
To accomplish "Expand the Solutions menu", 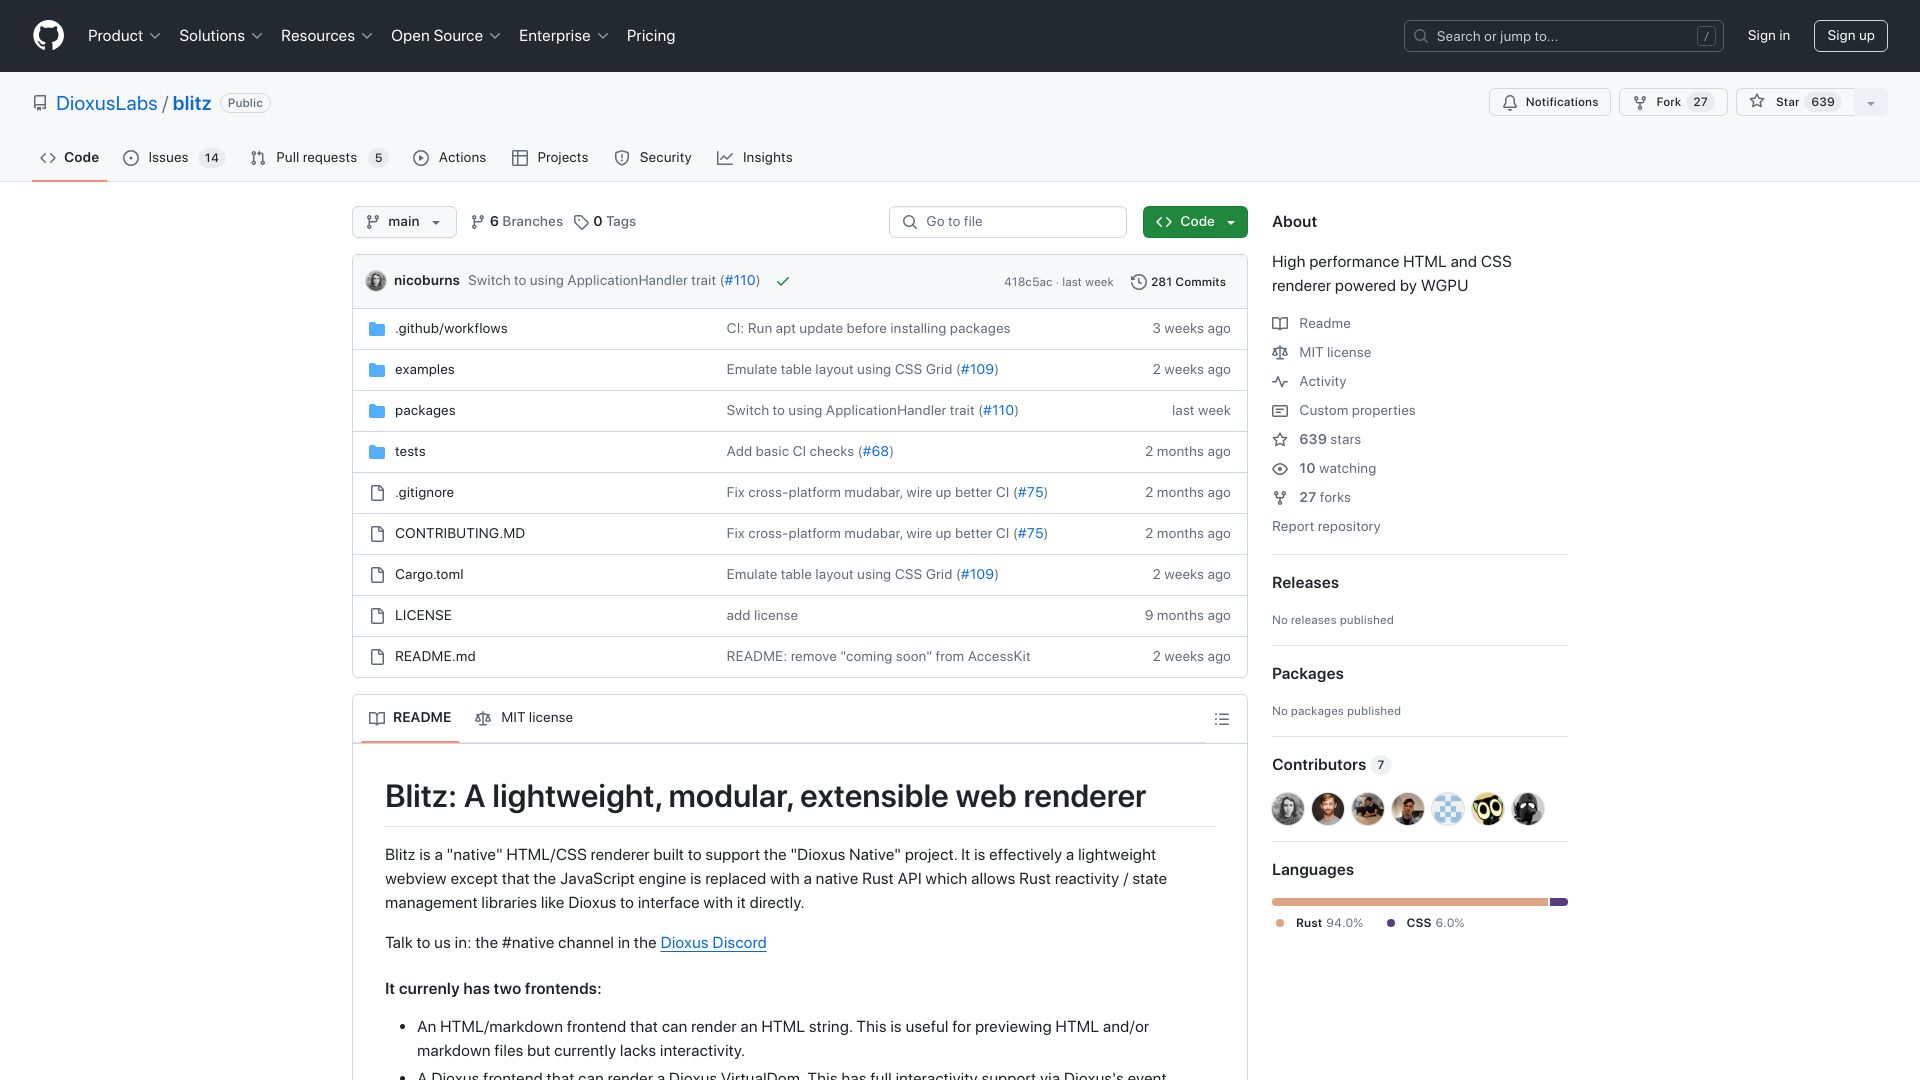I will pyautogui.click(x=221, y=36).
